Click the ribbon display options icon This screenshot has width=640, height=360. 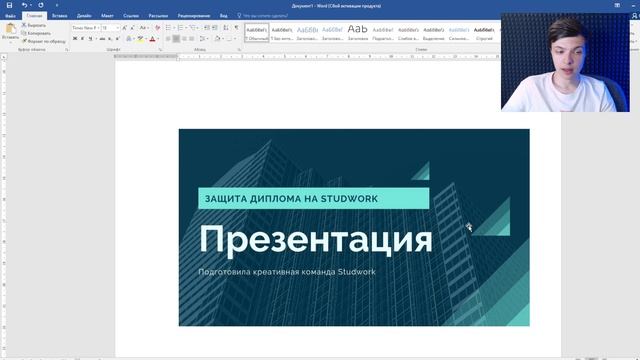617,5
